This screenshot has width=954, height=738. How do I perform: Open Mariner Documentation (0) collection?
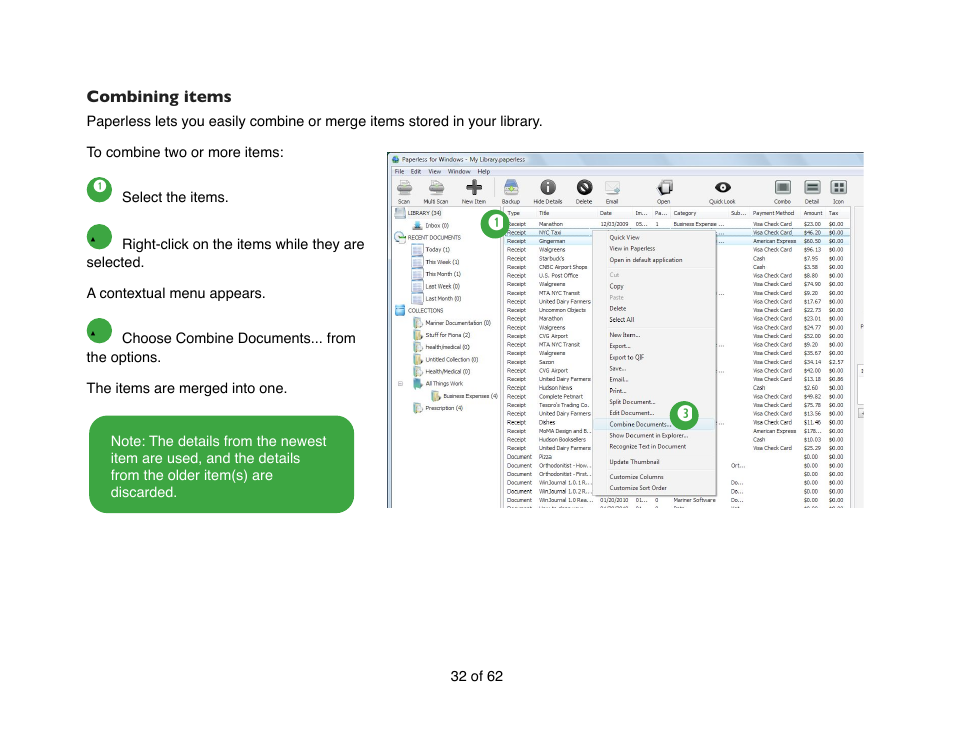tap(458, 322)
